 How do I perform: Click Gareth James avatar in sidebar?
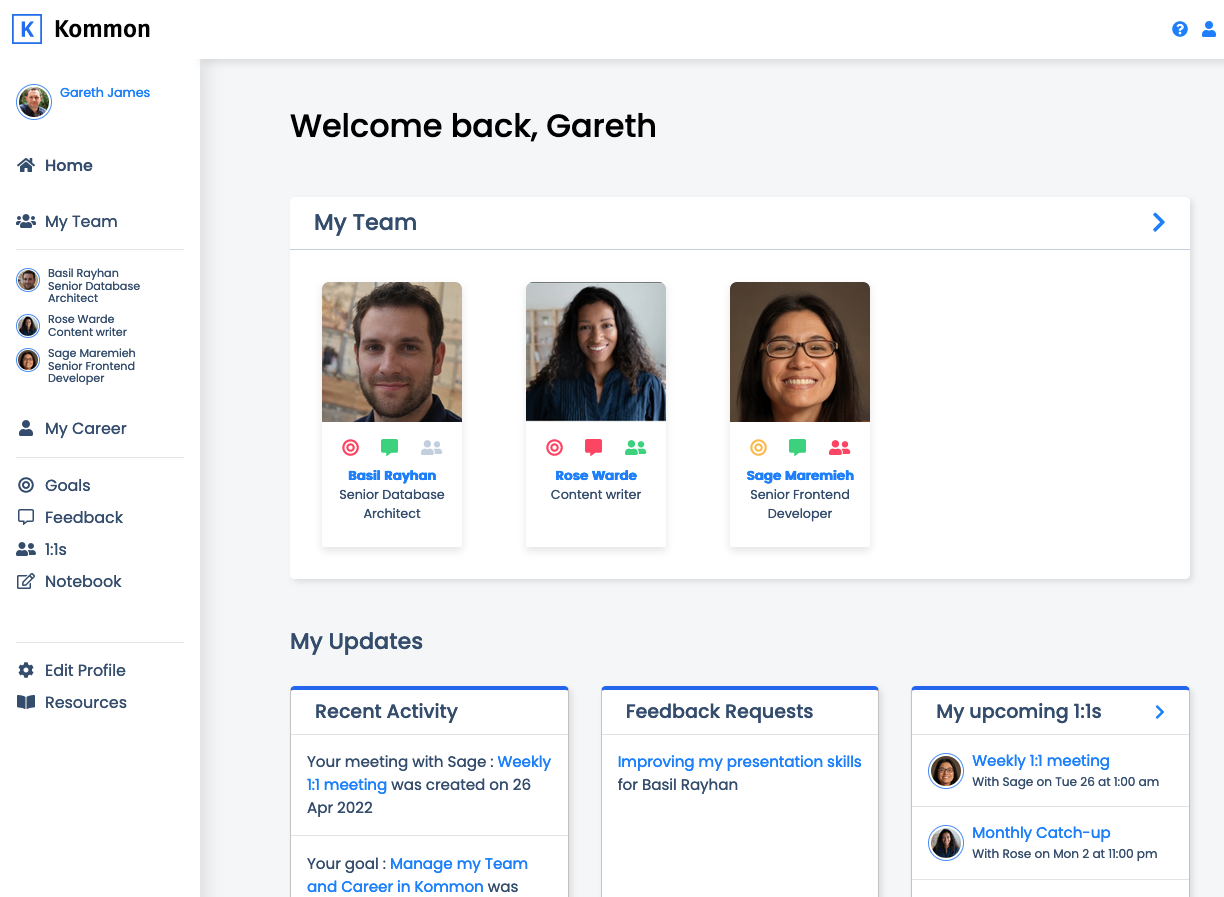click(34, 102)
